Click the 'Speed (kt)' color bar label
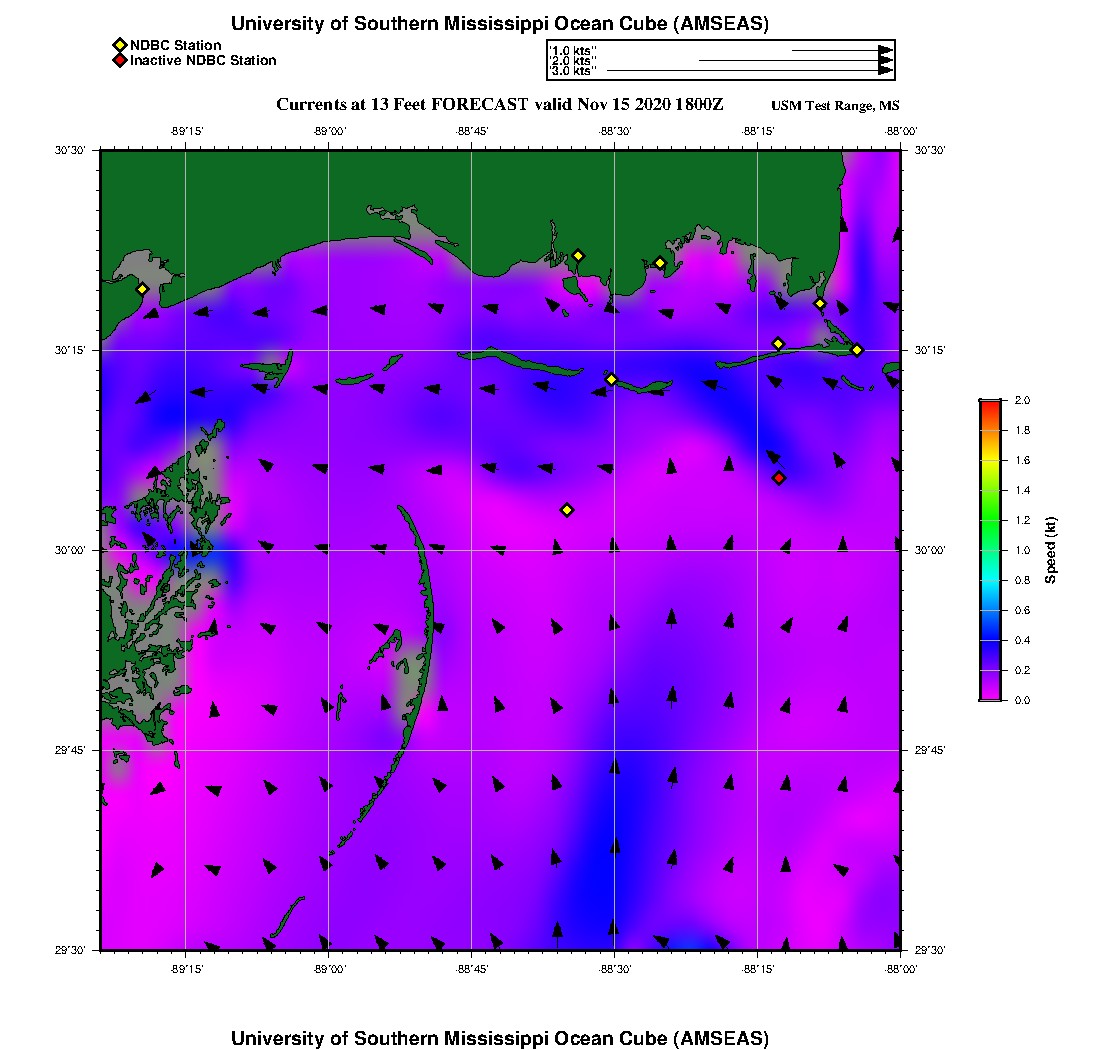Viewport: 1100px width, 1050px height. click(1050, 550)
